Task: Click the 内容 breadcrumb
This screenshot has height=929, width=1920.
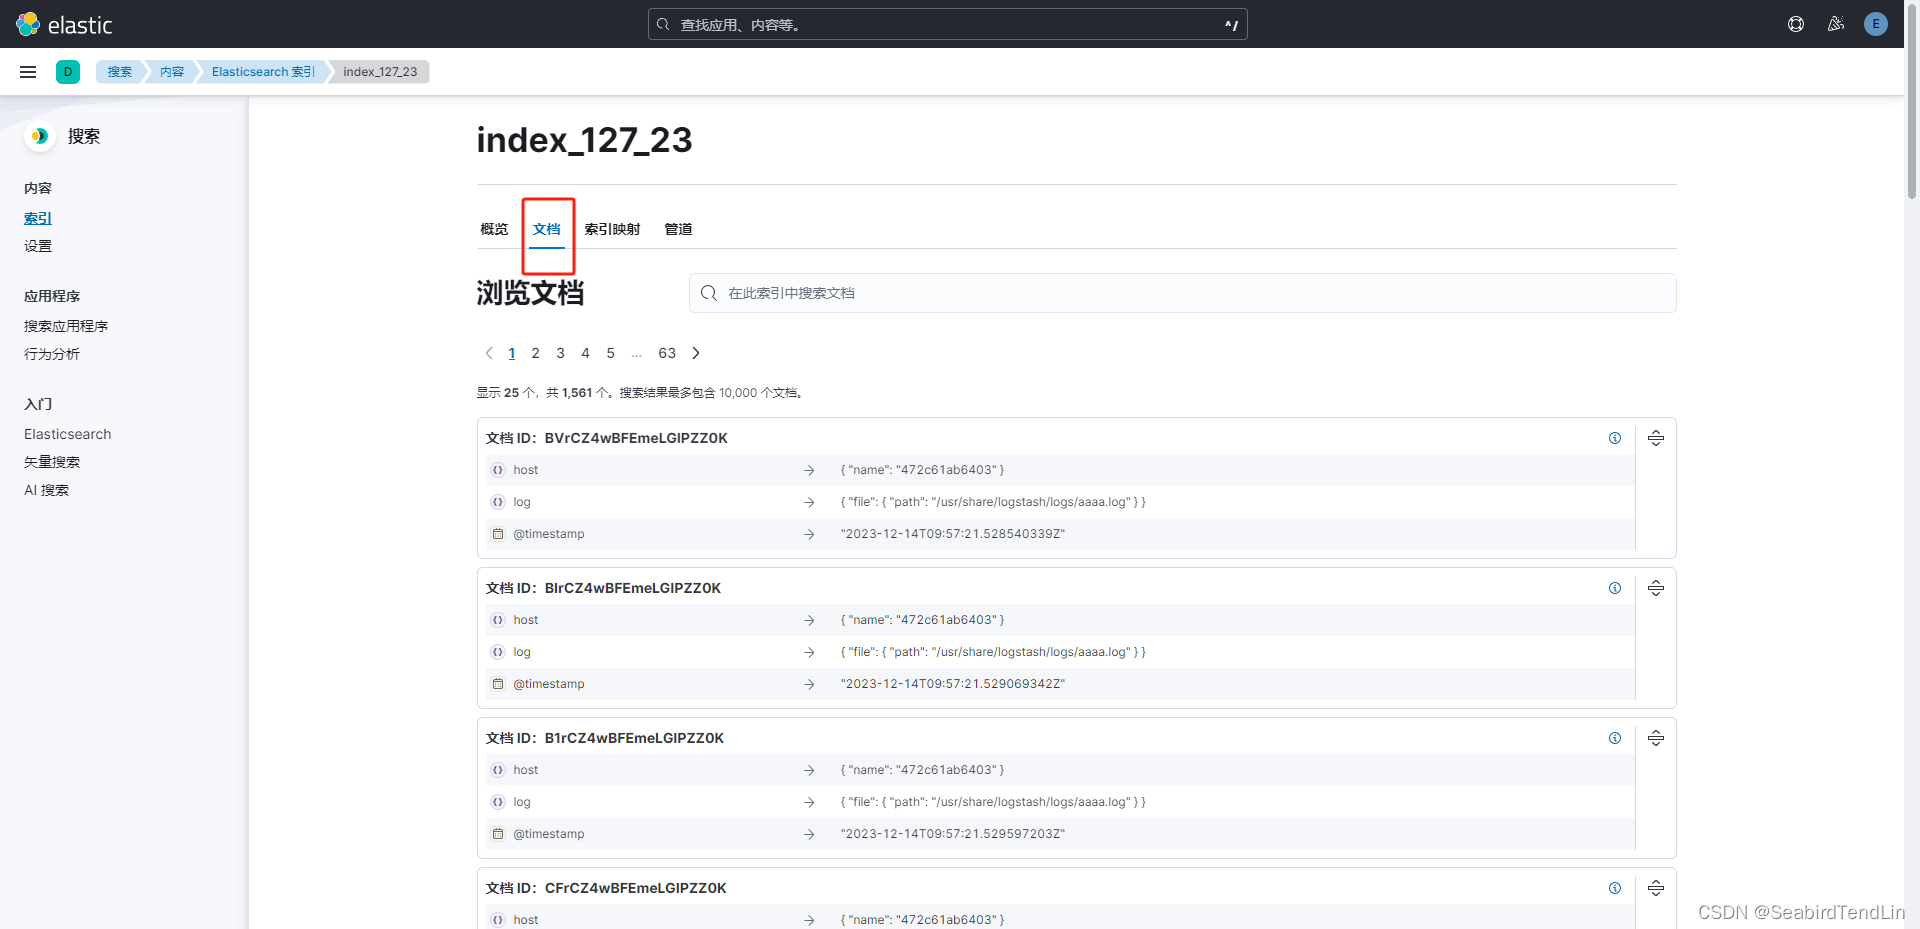Action: (172, 72)
